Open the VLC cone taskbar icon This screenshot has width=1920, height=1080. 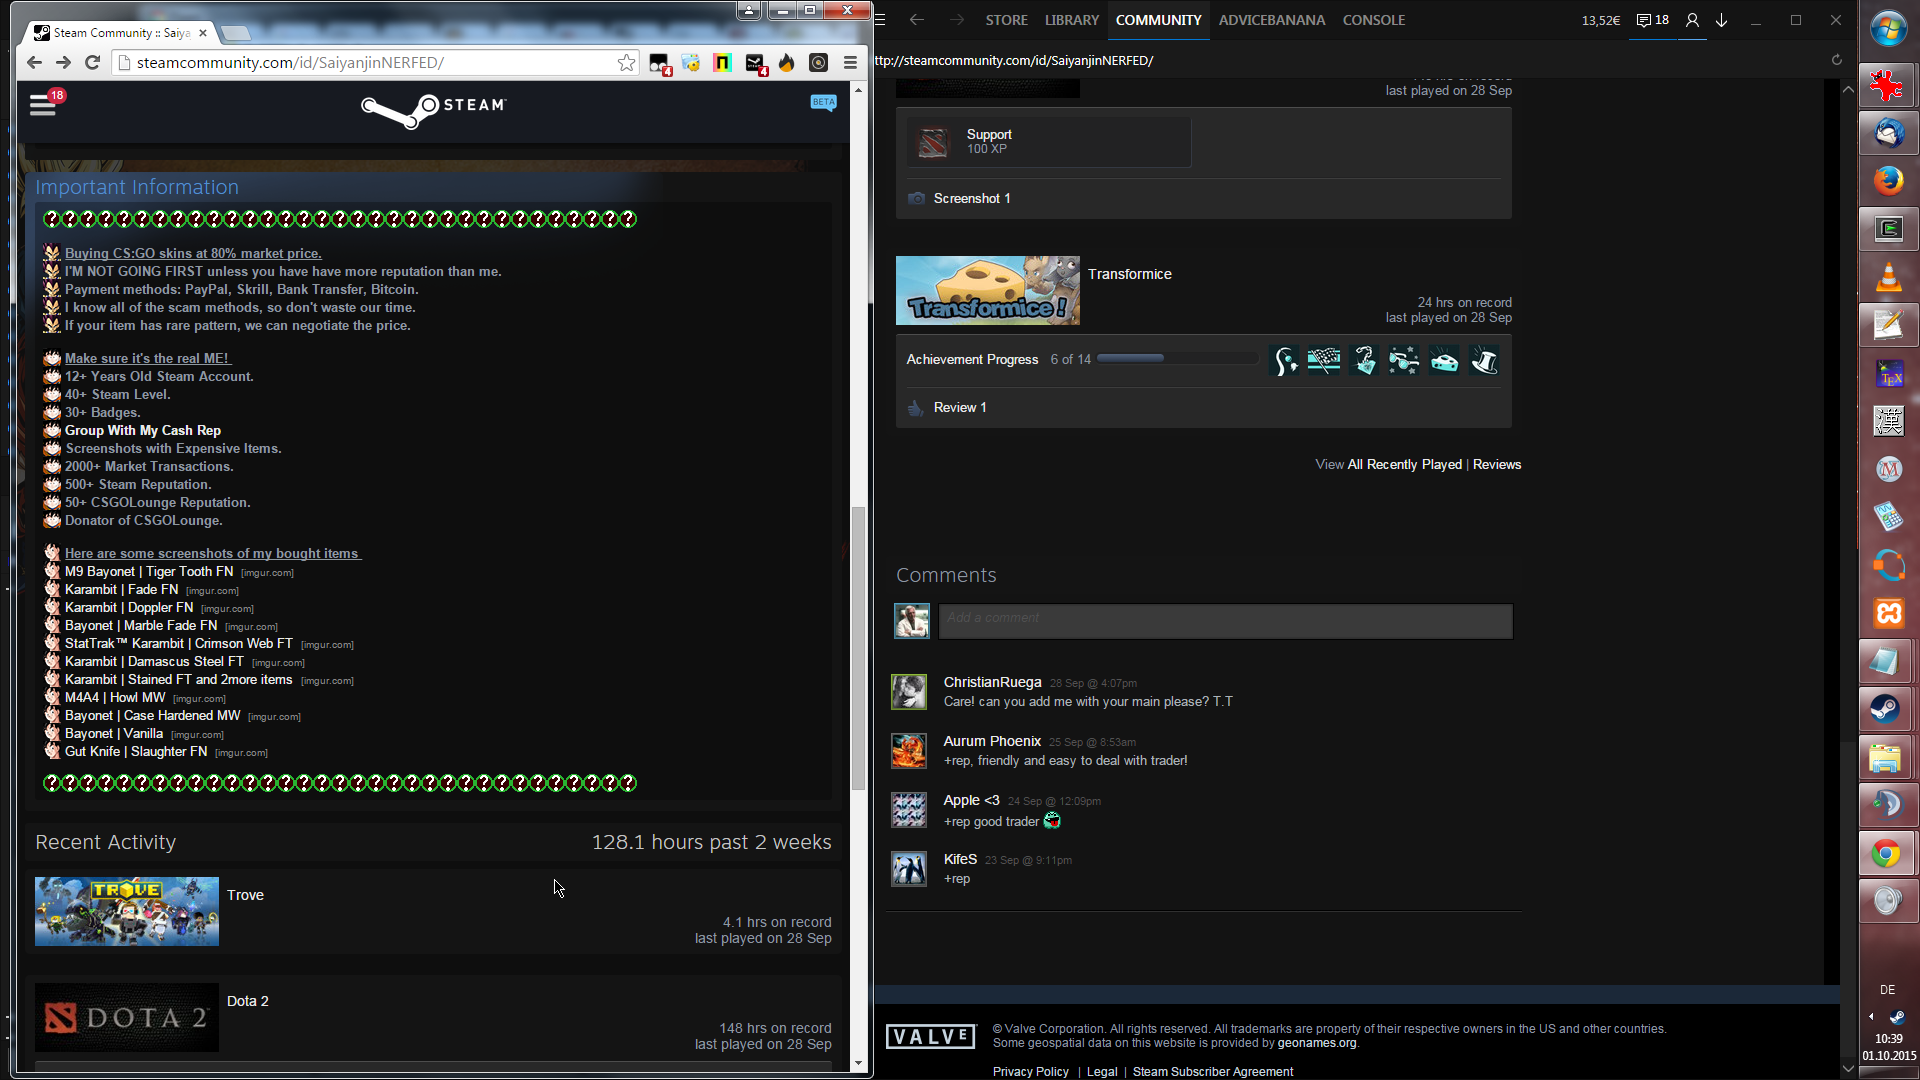click(x=1888, y=277)
